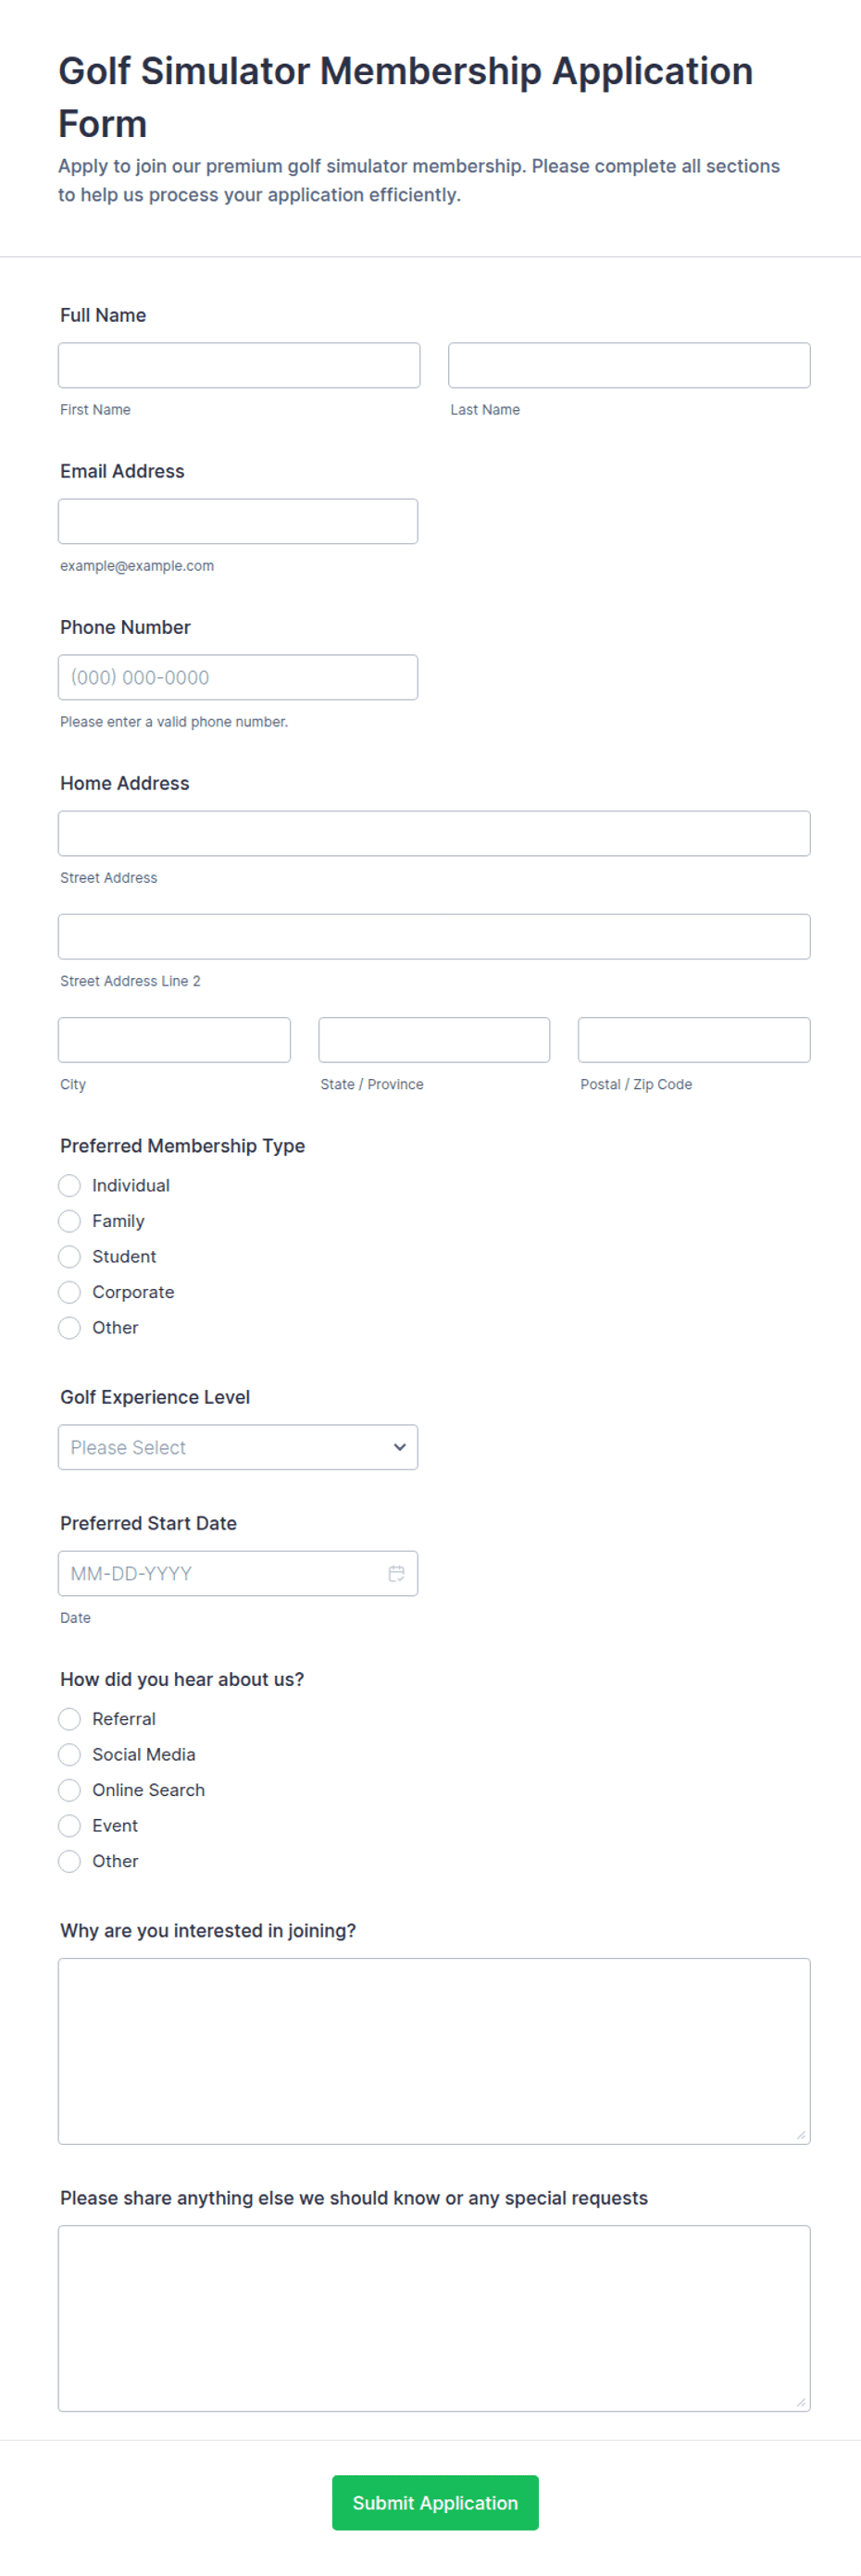
Task: Select the Individual membership radio button
Action: coord(69,1185)
